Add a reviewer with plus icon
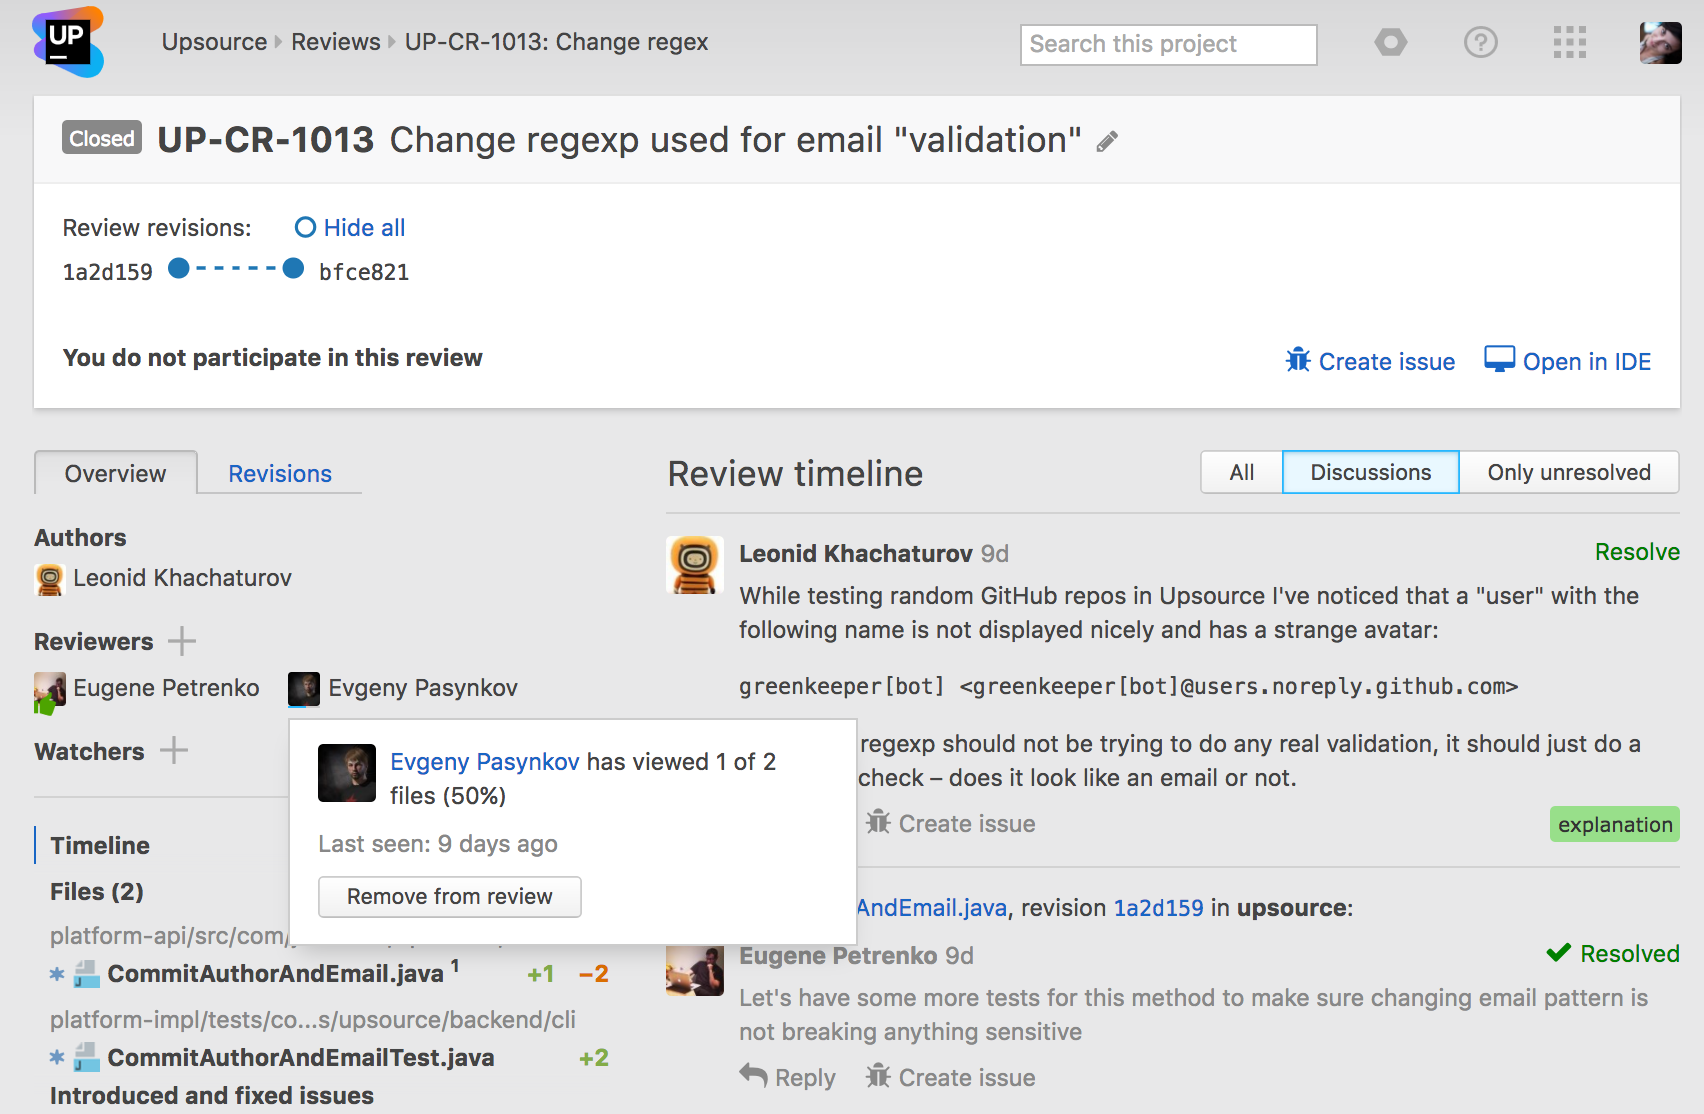 (x=182, y=641)
